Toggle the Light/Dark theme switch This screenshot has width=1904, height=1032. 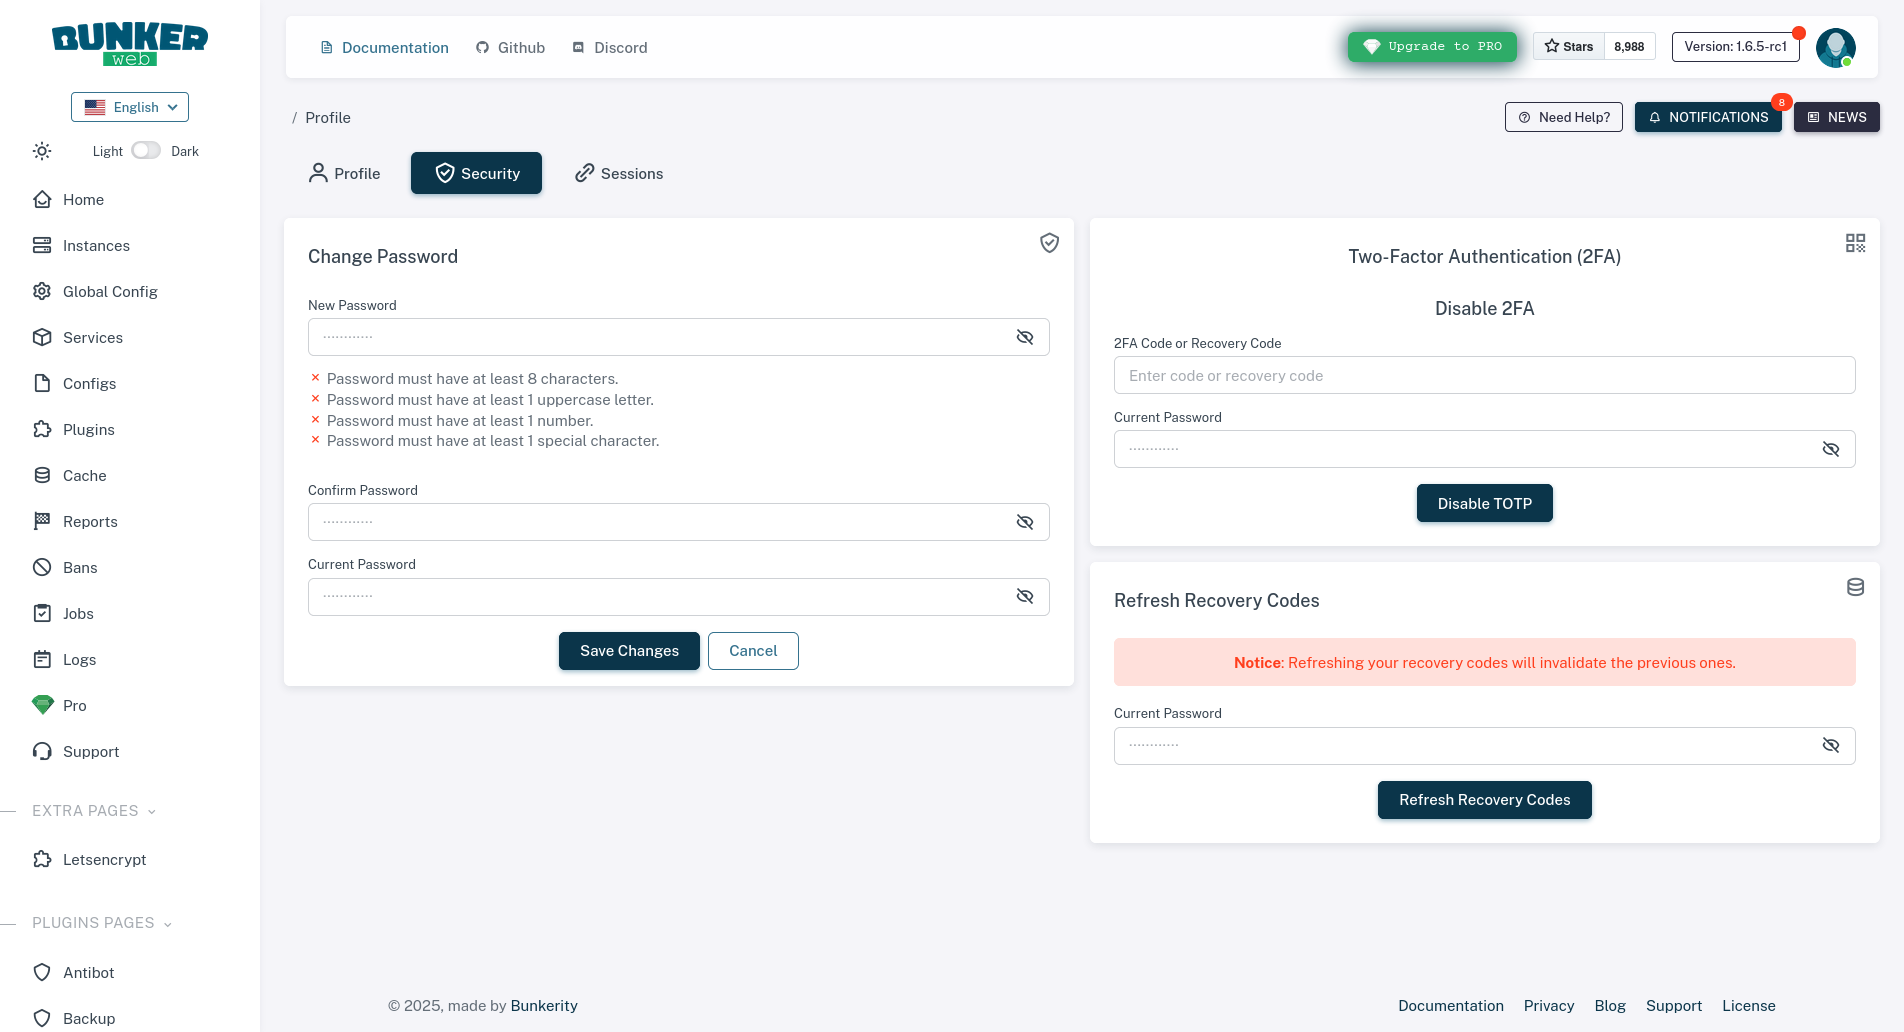coord(146,151)
